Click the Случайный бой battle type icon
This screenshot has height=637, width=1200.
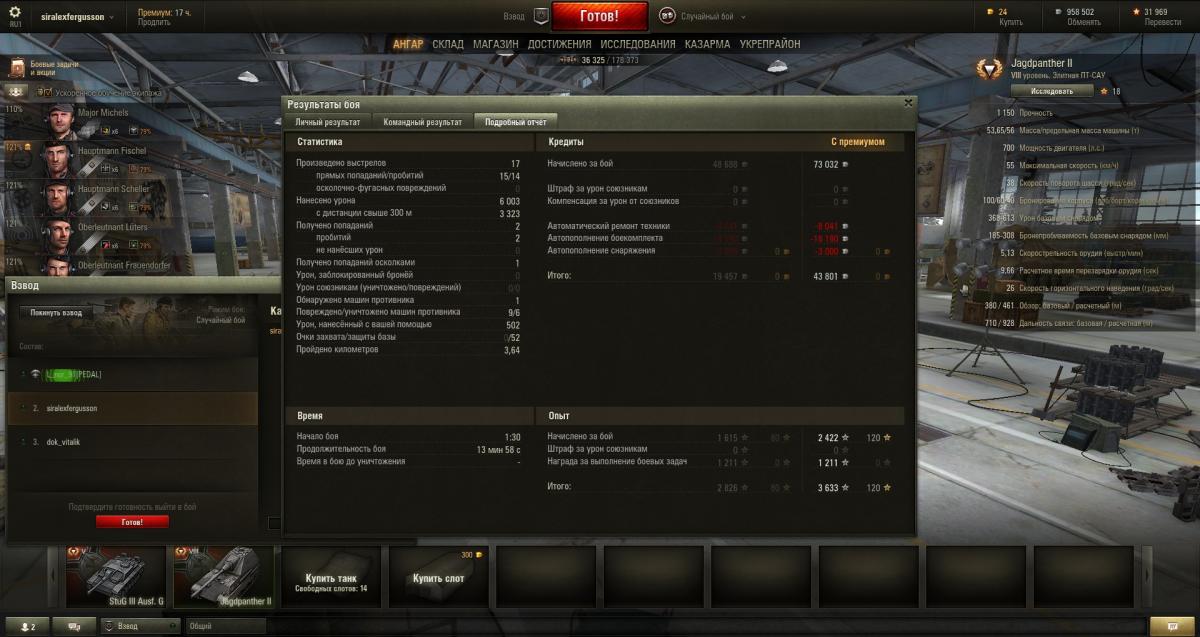667,16
